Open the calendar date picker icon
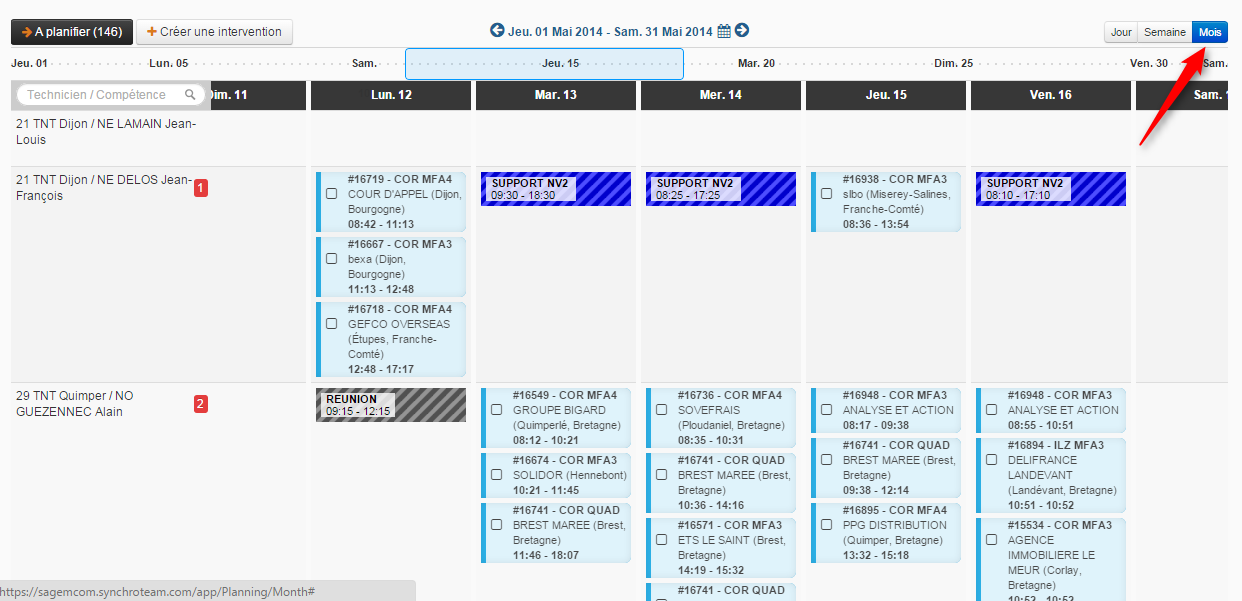Image resolution: width=1242 pixels, height=601 pixels. coord(724,32)
